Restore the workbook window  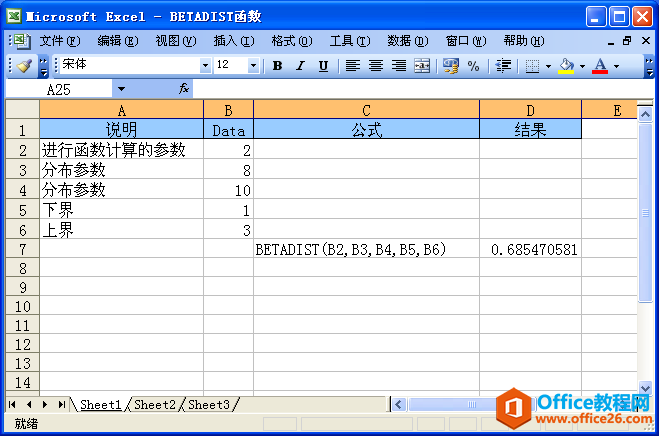(x=627, y=41)
